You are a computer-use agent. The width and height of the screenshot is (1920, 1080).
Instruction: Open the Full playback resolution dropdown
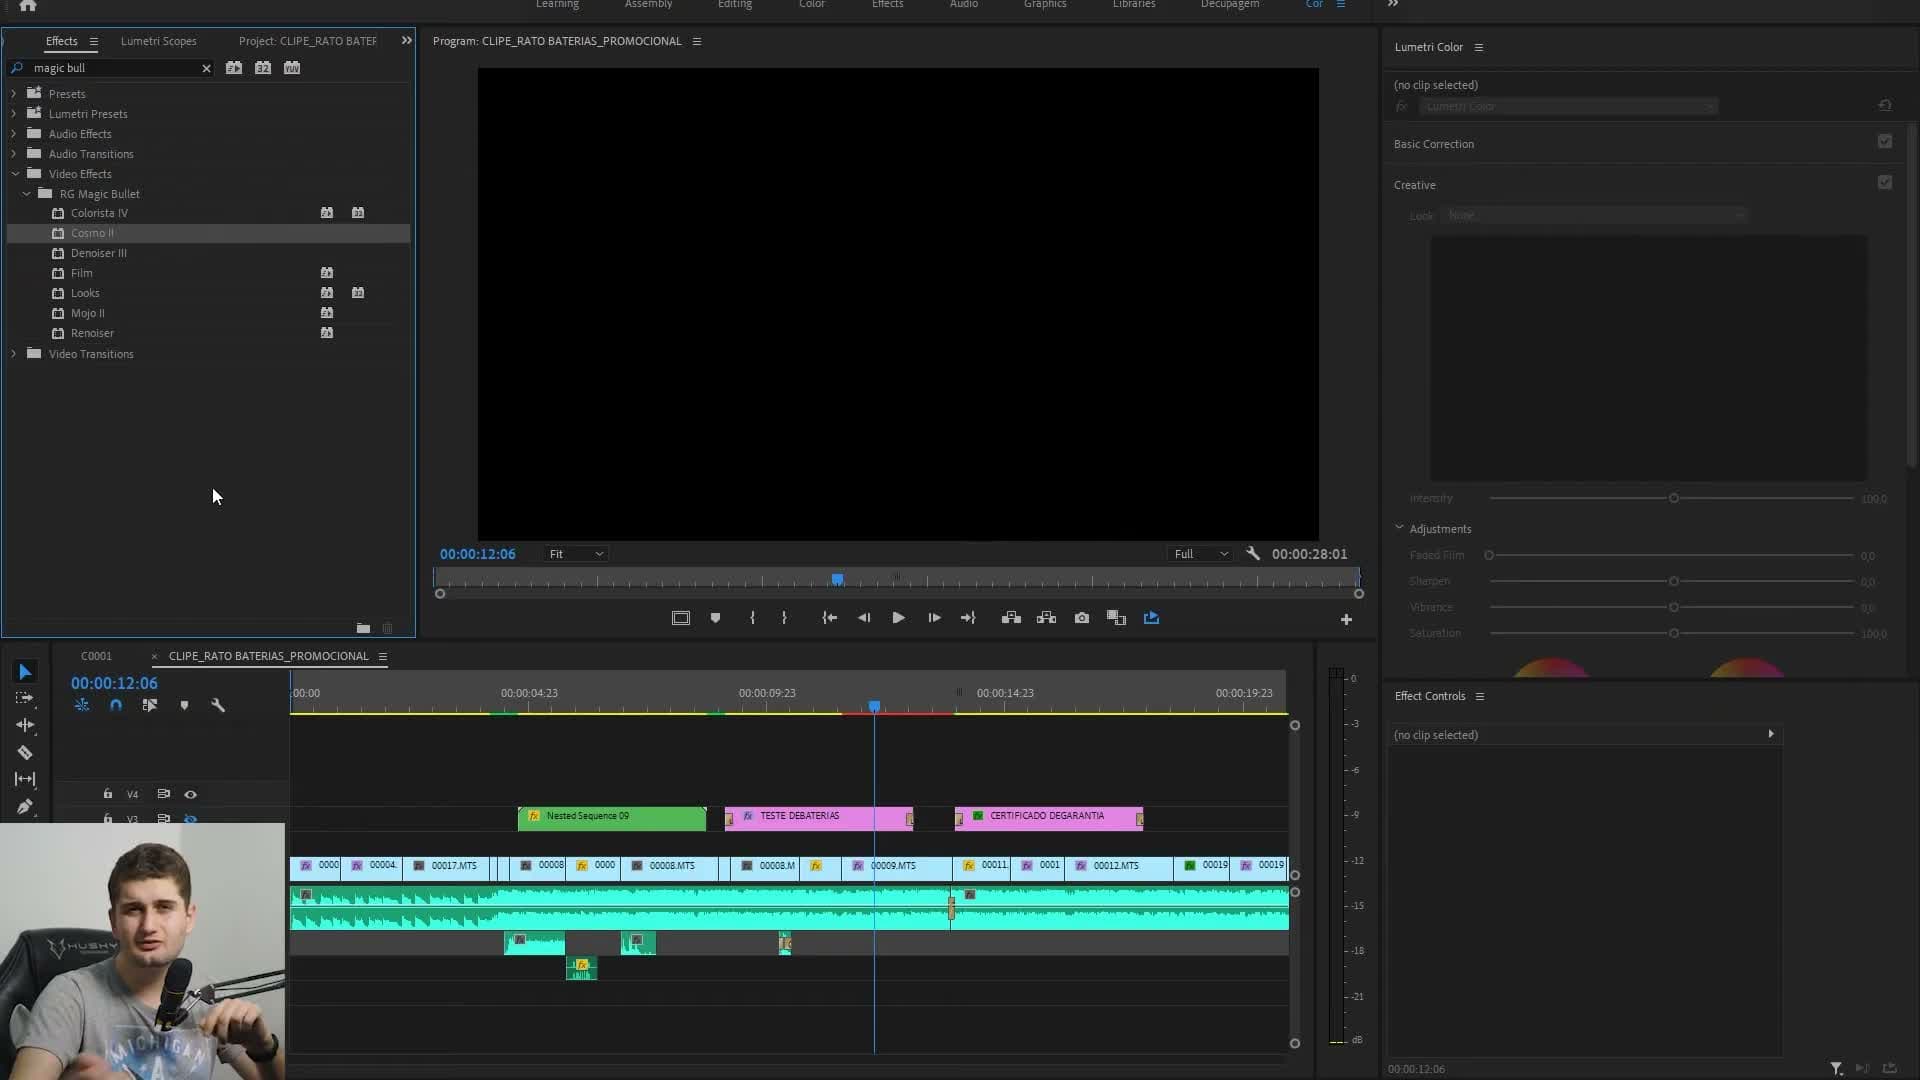click(x=1200, y=554)
